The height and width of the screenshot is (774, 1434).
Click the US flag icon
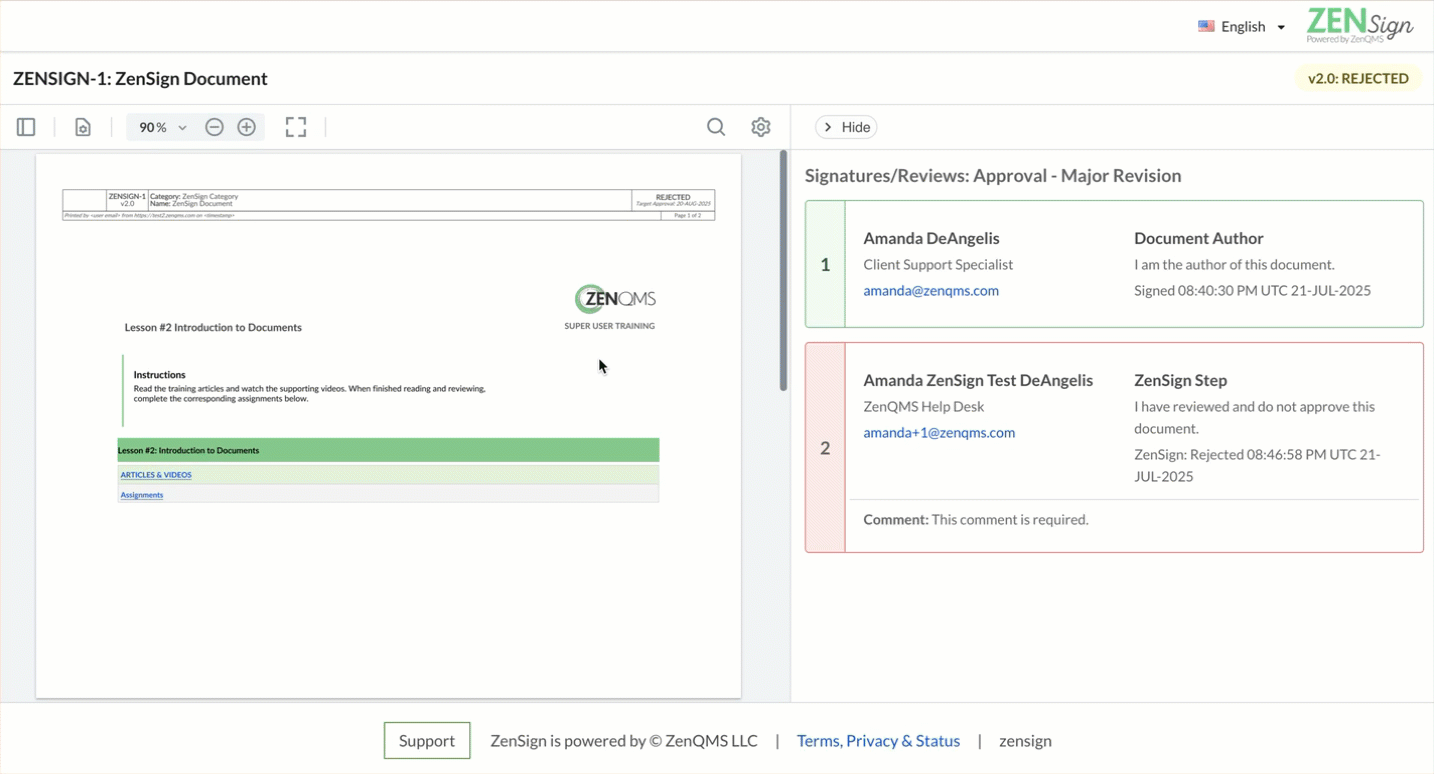point(1206,27)
